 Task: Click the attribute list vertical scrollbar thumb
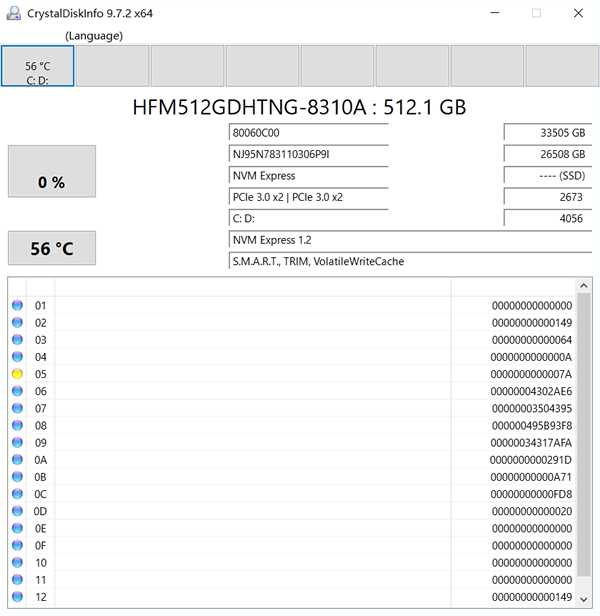pyautogui.click(x=583, y=434)
